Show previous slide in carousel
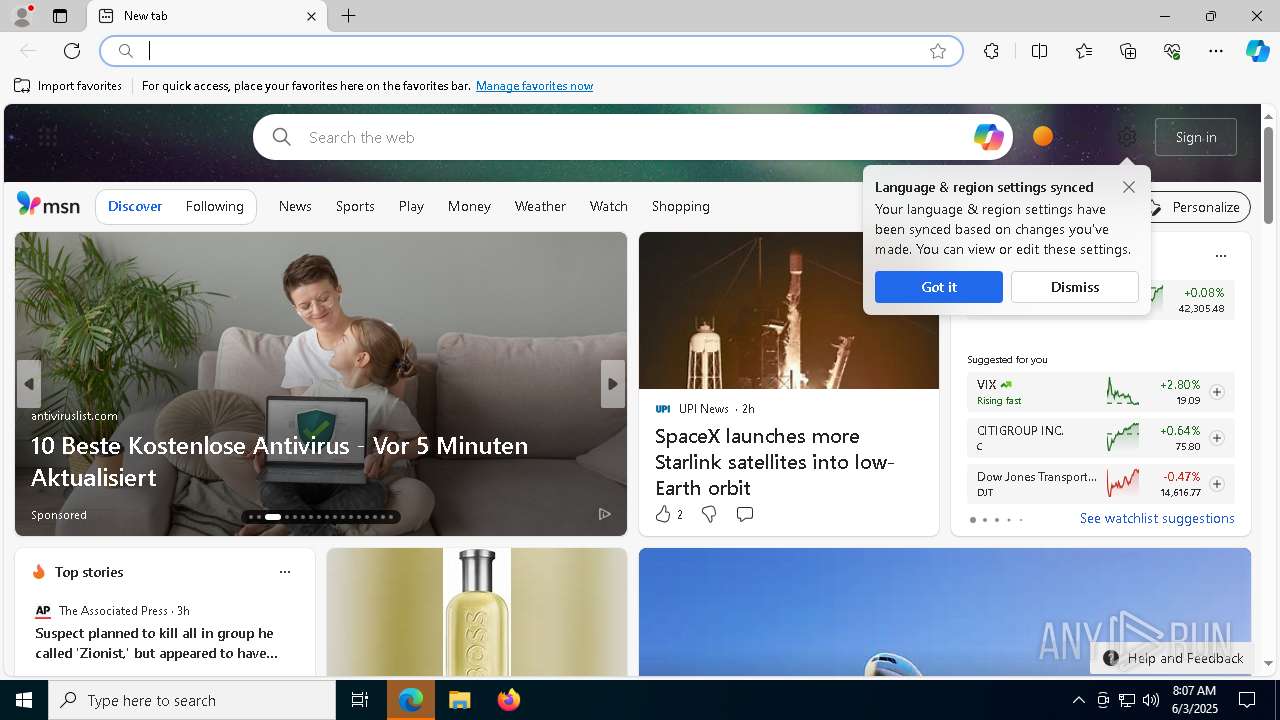1280x720 pixels. [29, 384]
